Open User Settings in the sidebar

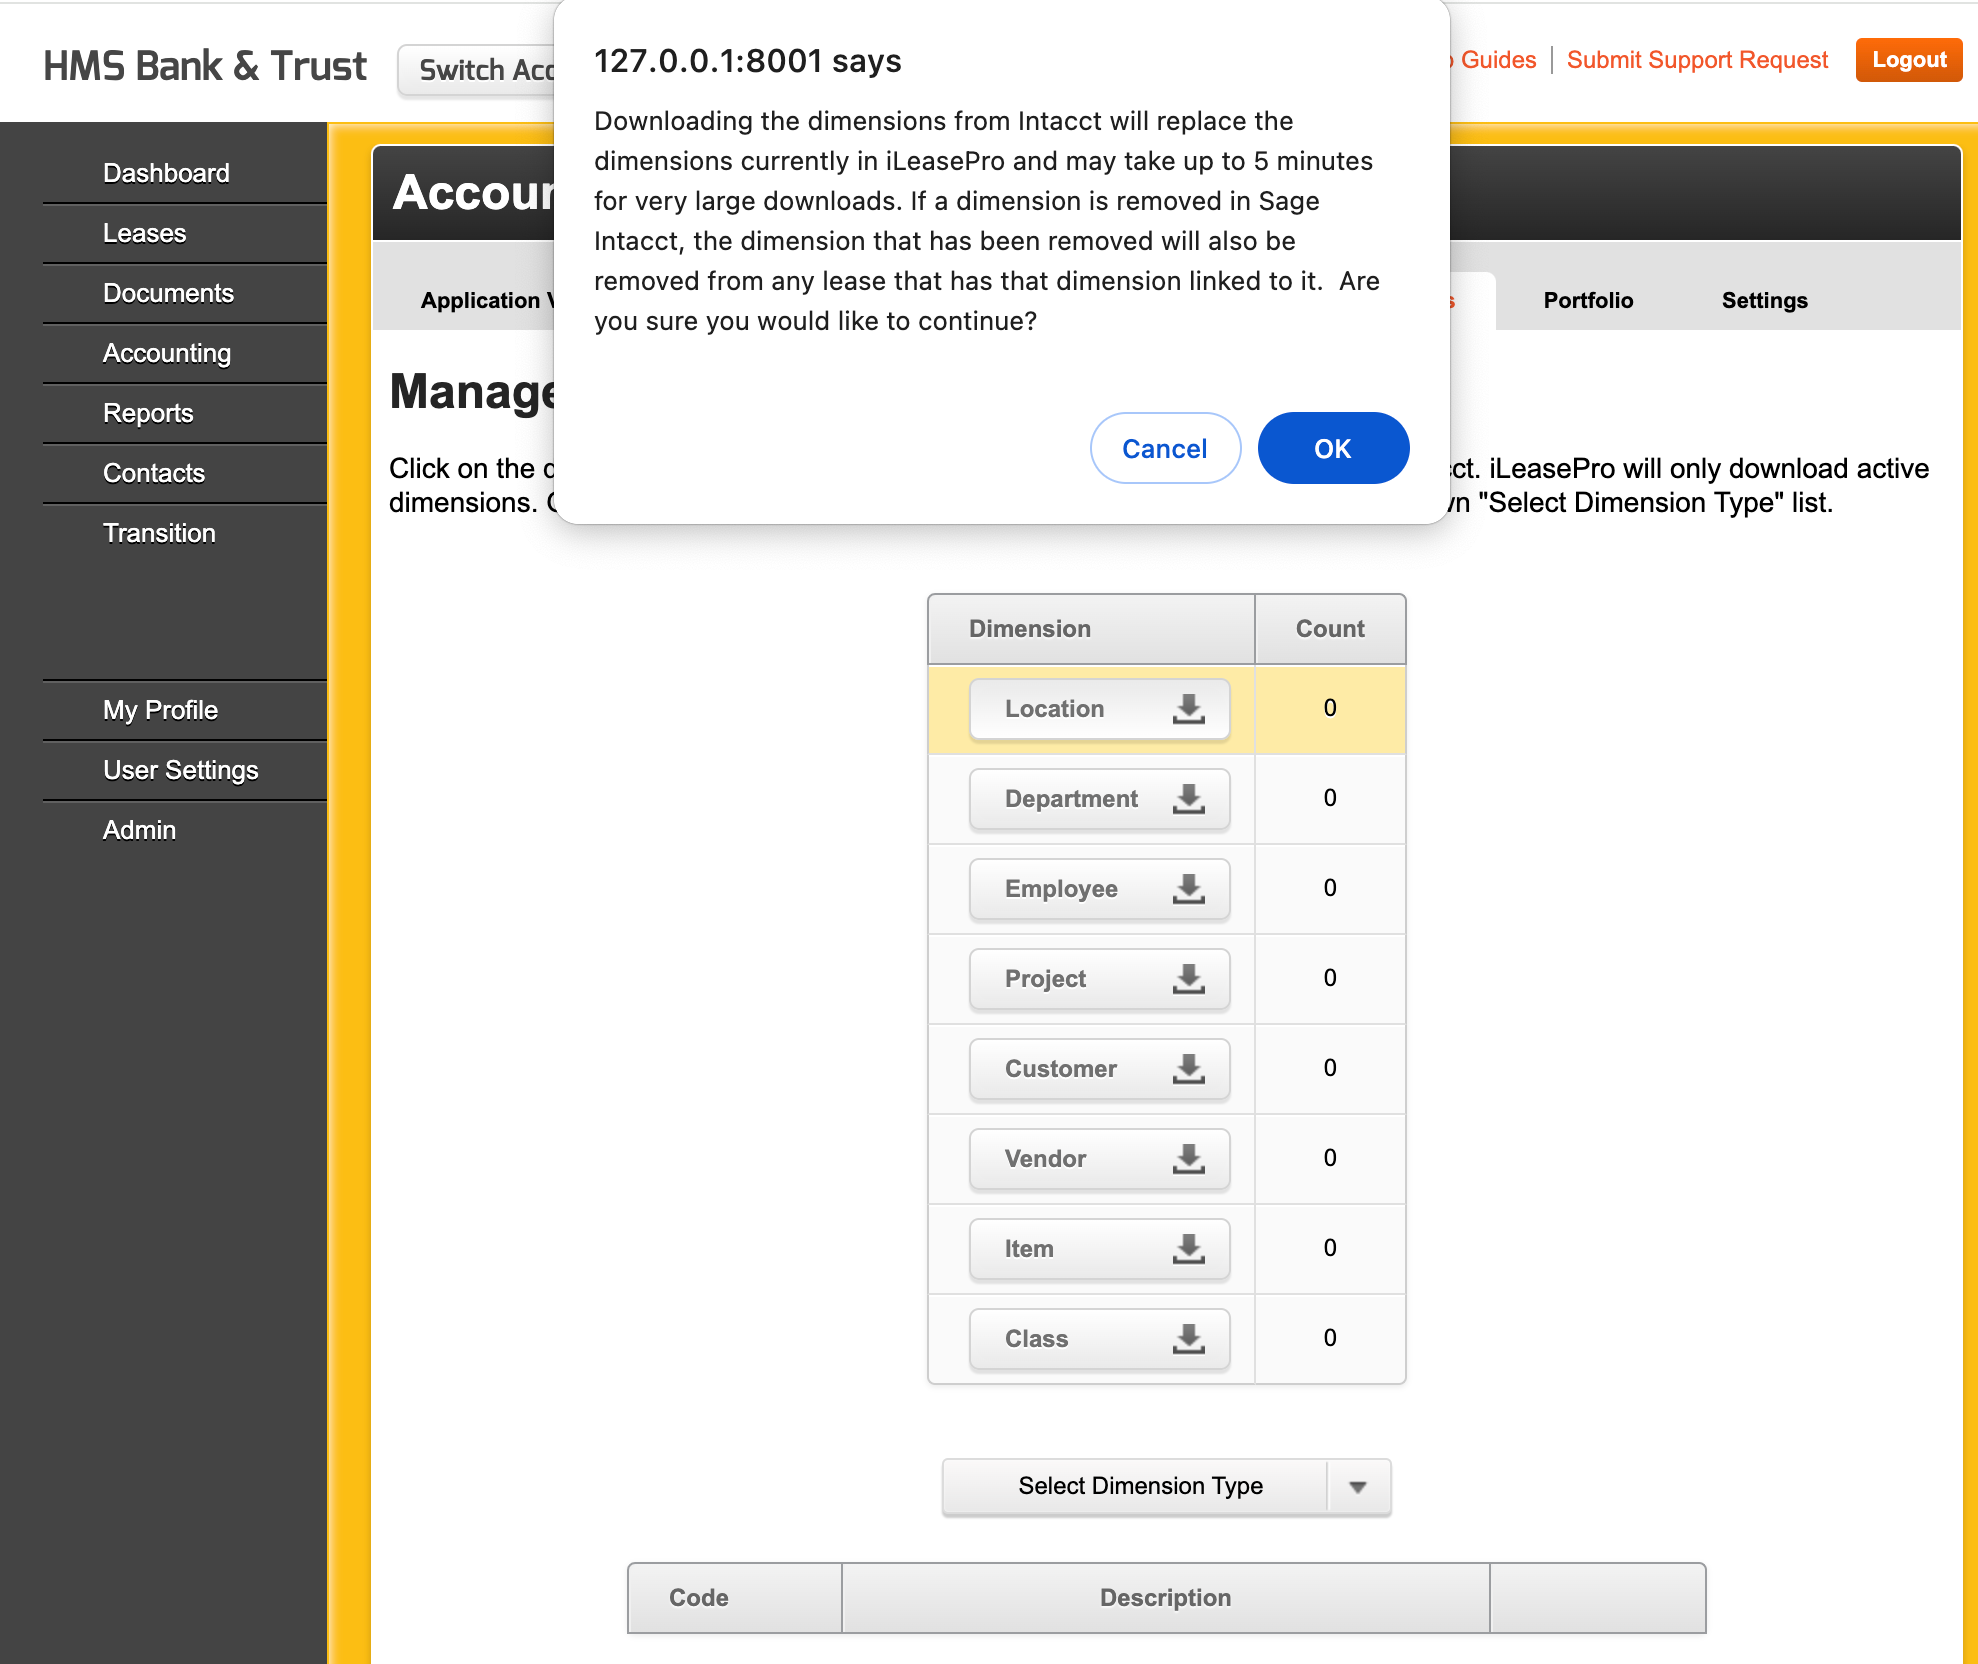coord(180,770)
